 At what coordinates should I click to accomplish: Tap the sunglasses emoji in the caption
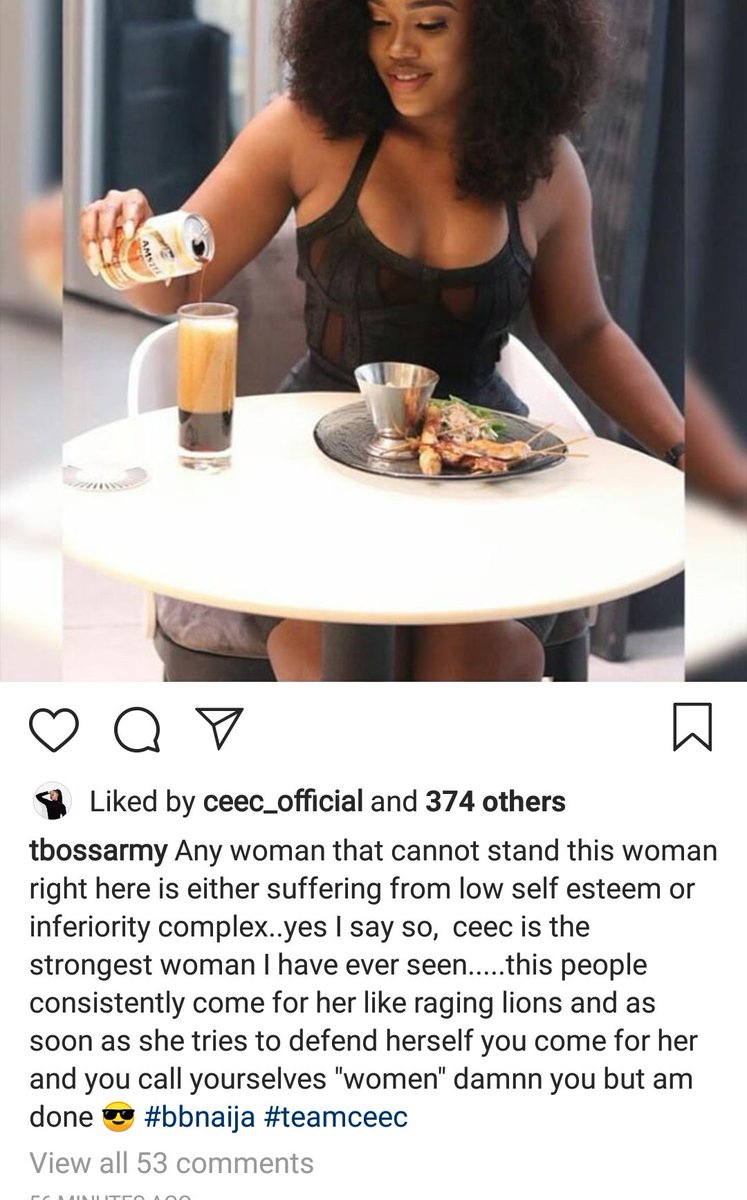coord(118,1117)
